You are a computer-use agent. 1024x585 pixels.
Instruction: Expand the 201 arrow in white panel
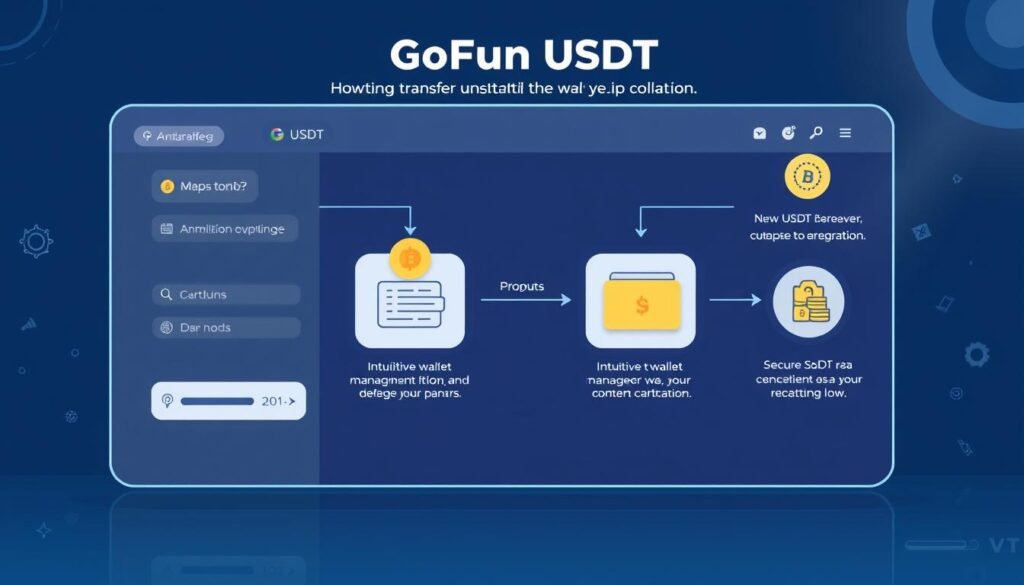(x=279, y=401)
